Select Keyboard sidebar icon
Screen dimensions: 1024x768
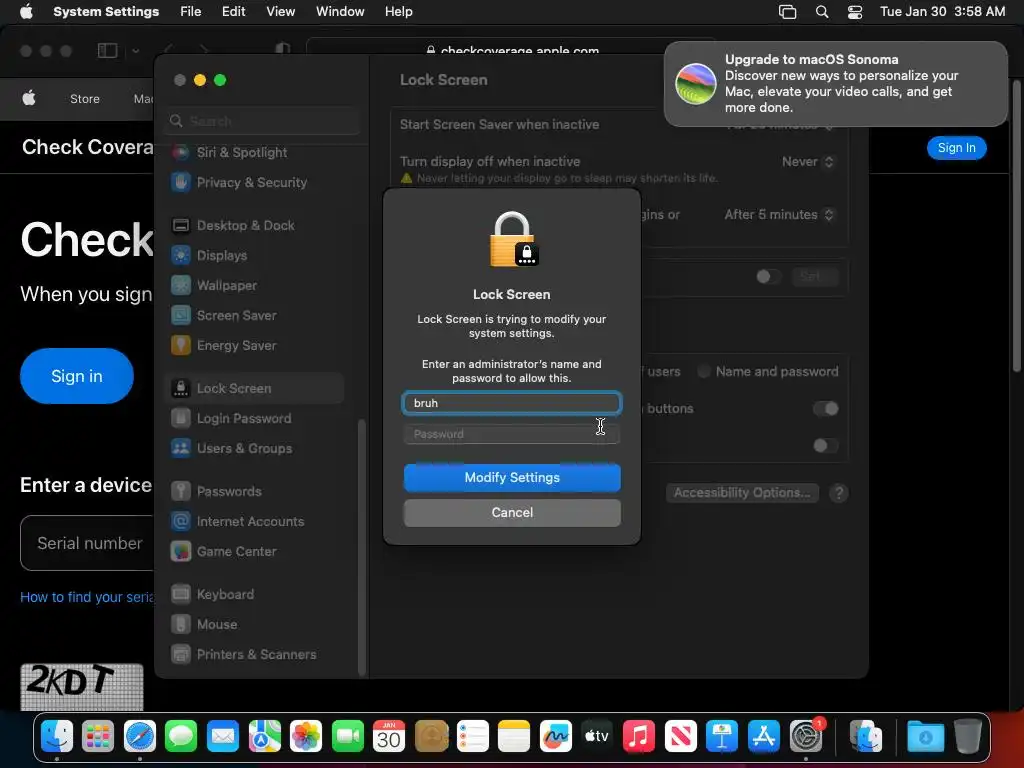[181, 594]
